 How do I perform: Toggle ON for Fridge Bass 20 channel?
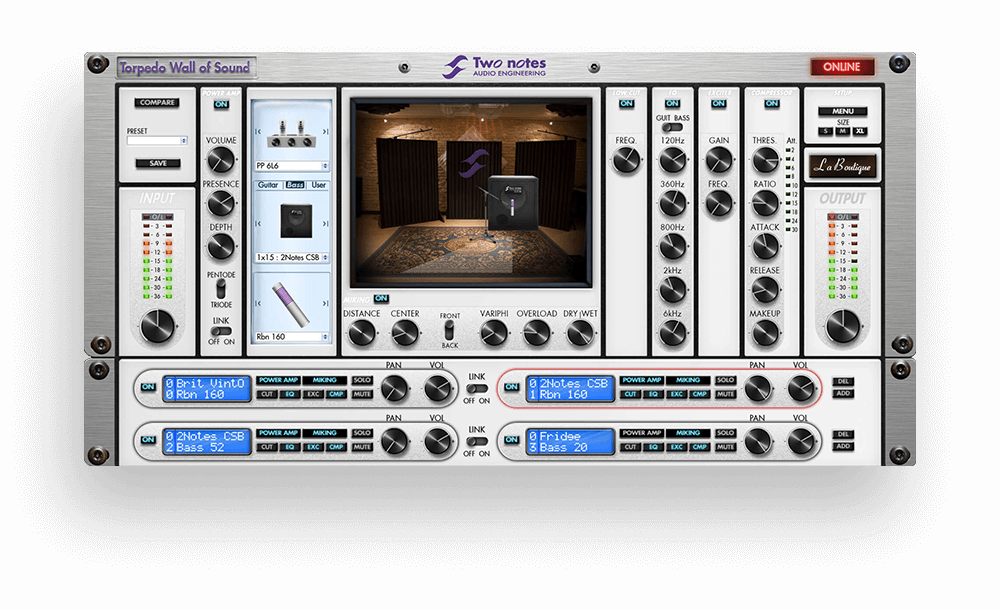click(511, 440)
